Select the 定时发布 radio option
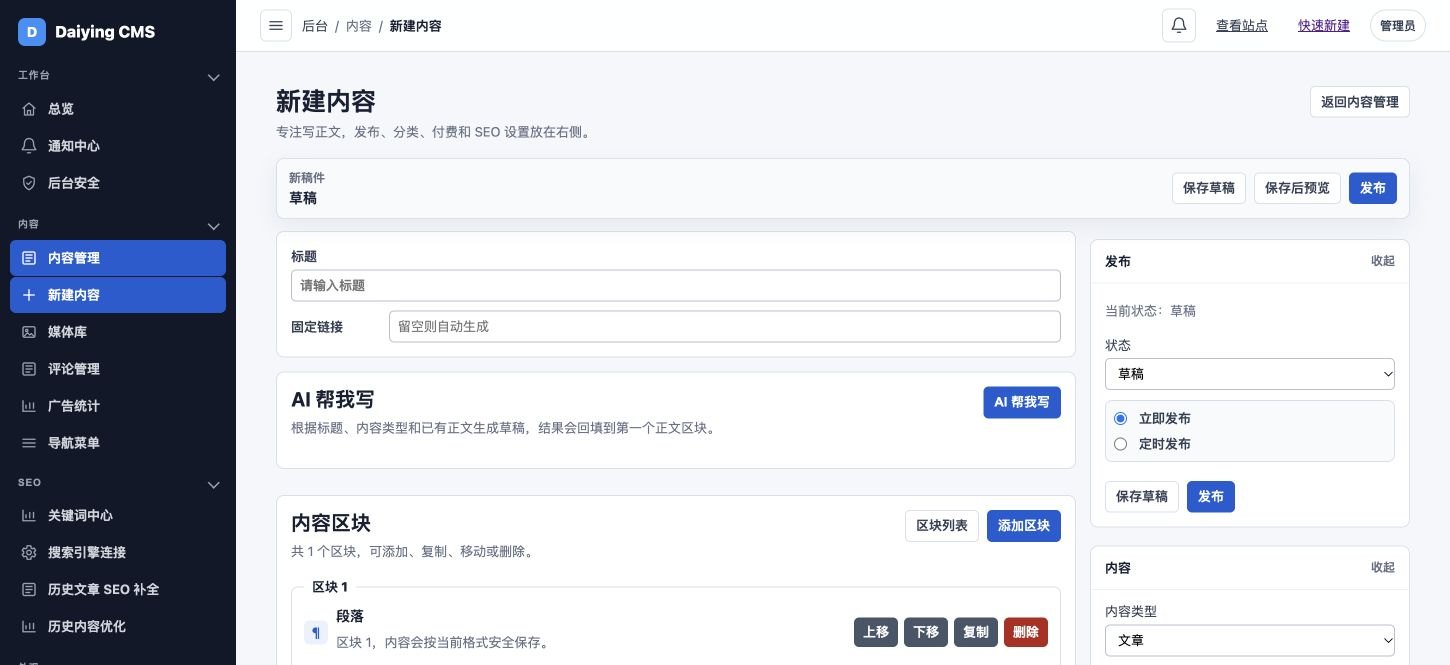The height and width of the screenshot is (665, 1450). 1120,444
